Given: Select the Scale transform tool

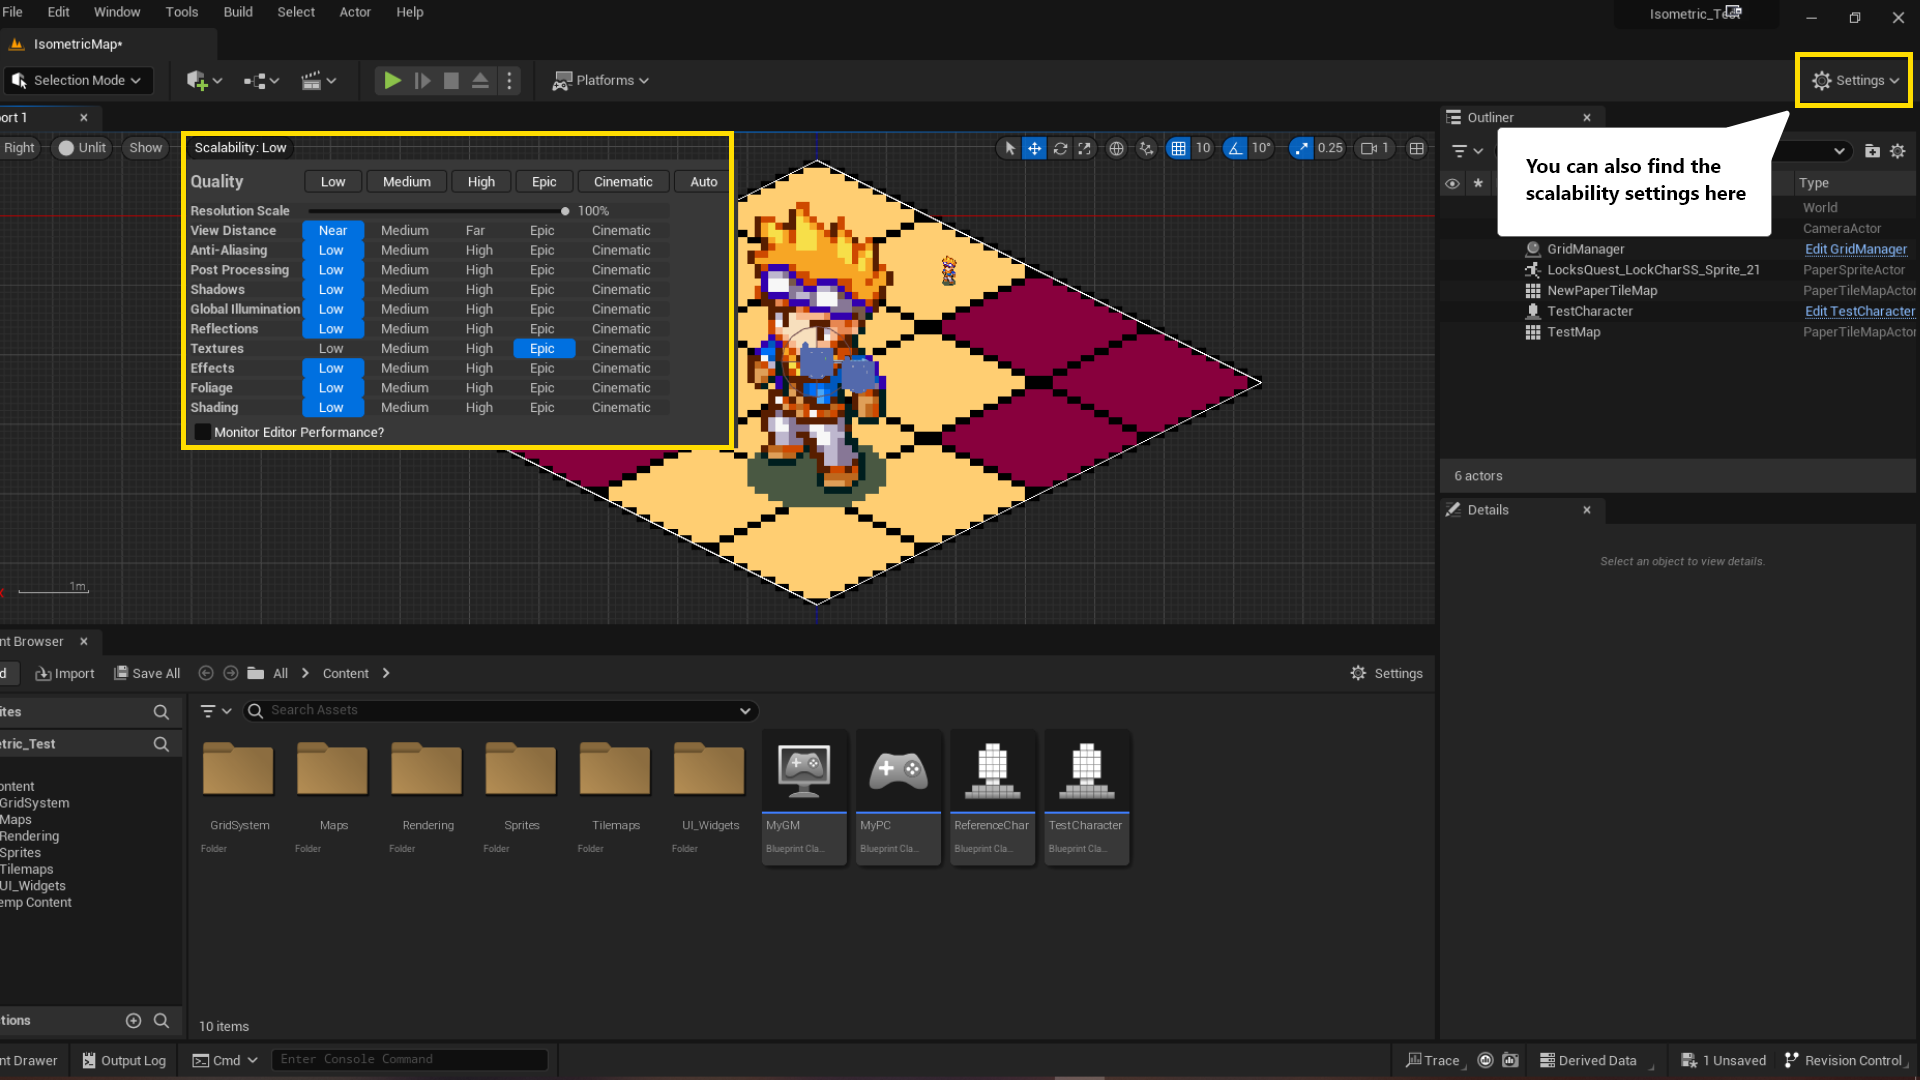Looking at the screenshot, I should click(x=1084, y=148).
